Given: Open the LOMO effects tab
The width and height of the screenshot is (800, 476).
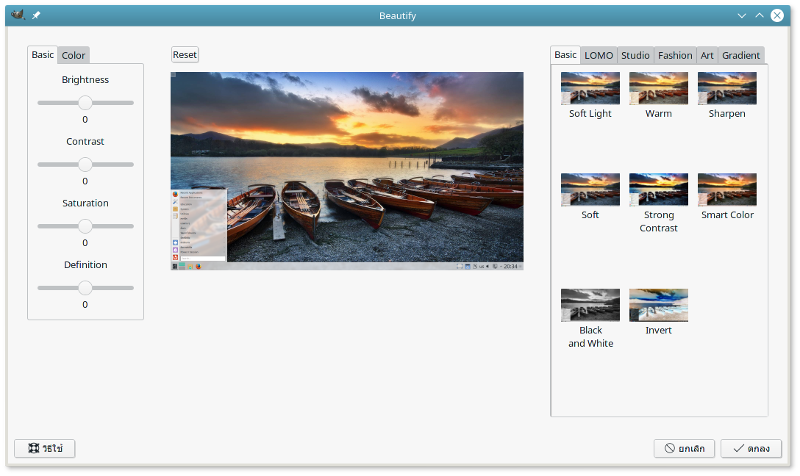Looking at the screenshot, I should (x=599, y=55).
